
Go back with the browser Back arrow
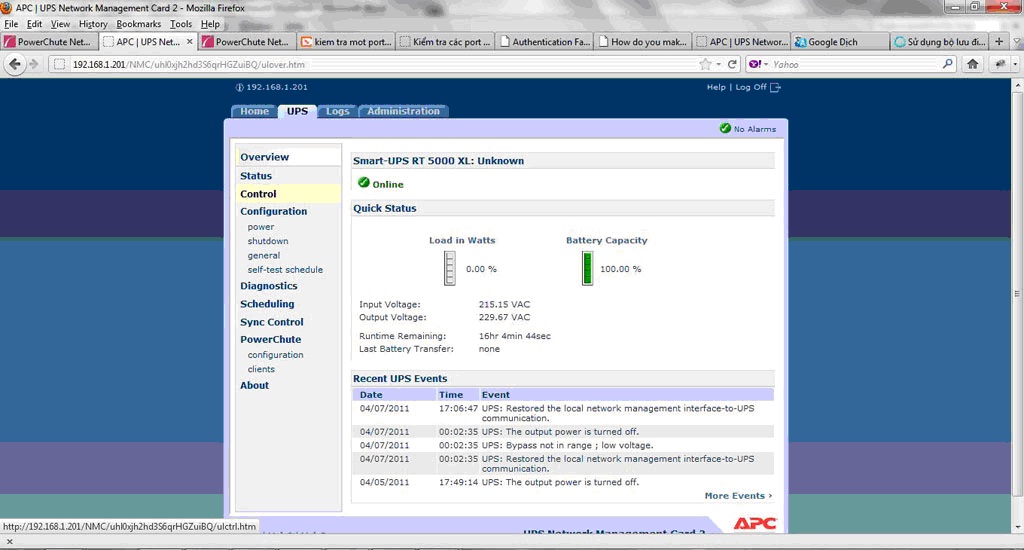point(15,64)
